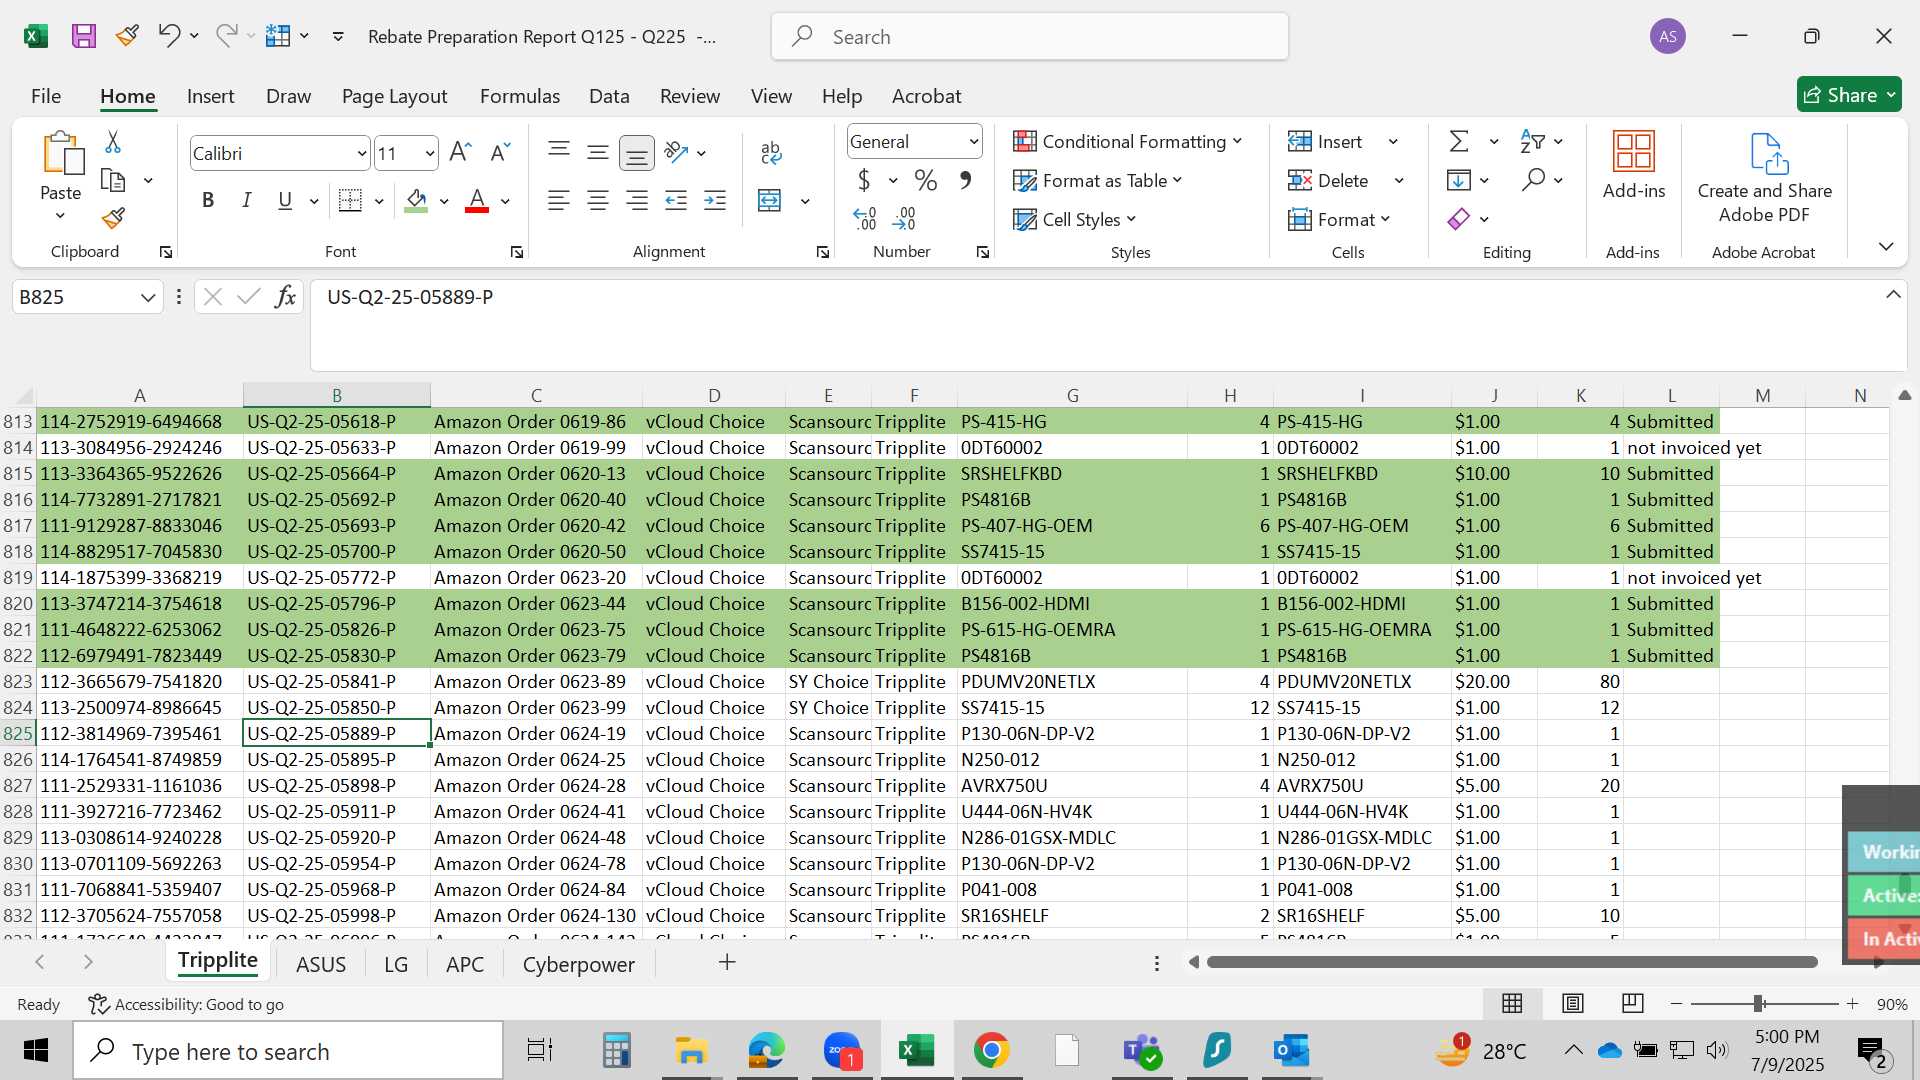Switch to the Insert ribbon tab

tap(210, 96)
